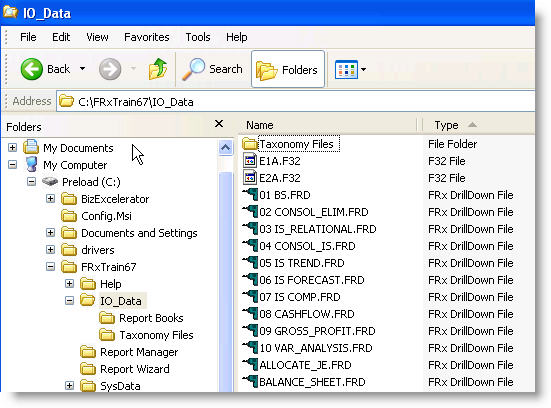Click the Search magnifier icon
551x408 pixels.
pos(194,69)
